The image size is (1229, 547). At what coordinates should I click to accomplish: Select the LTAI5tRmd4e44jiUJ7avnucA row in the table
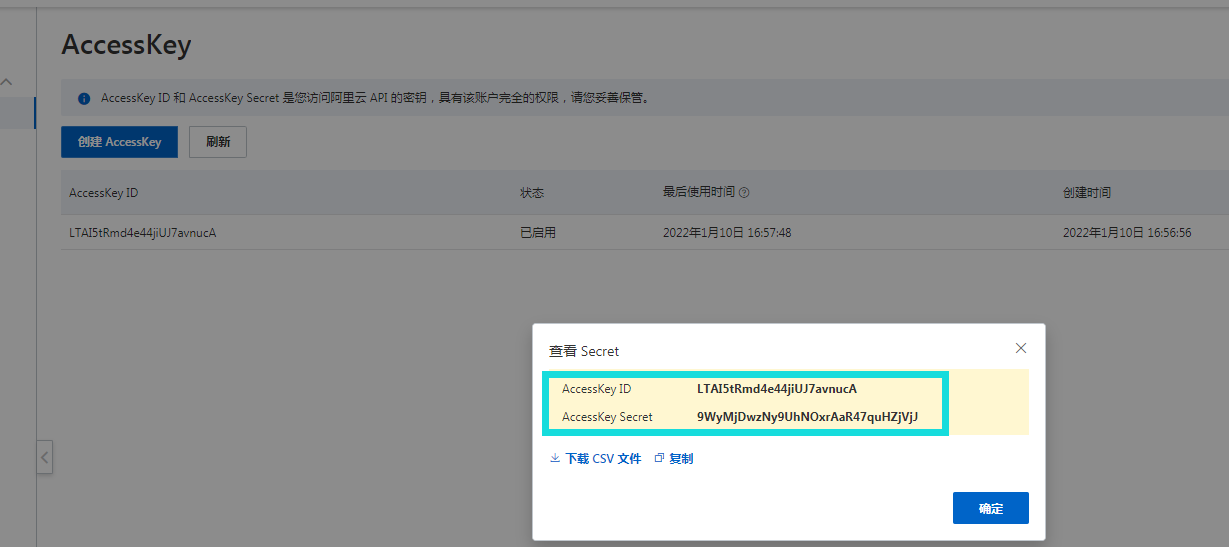coord(143,233)
